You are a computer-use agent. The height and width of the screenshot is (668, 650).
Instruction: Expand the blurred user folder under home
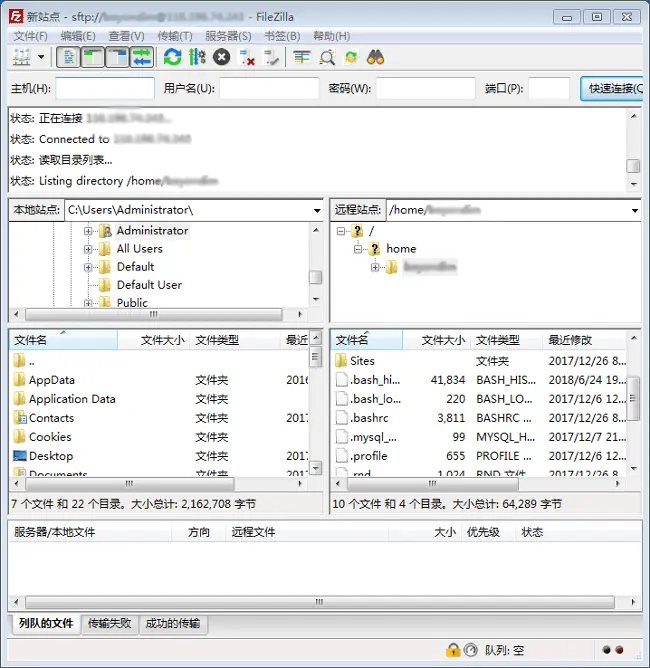[375, 267]
